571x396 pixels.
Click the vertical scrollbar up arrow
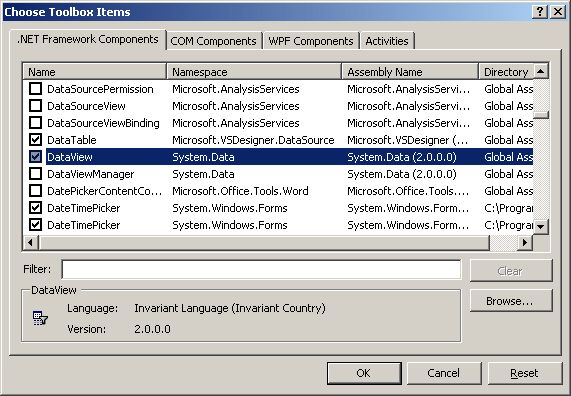(541, 71)
